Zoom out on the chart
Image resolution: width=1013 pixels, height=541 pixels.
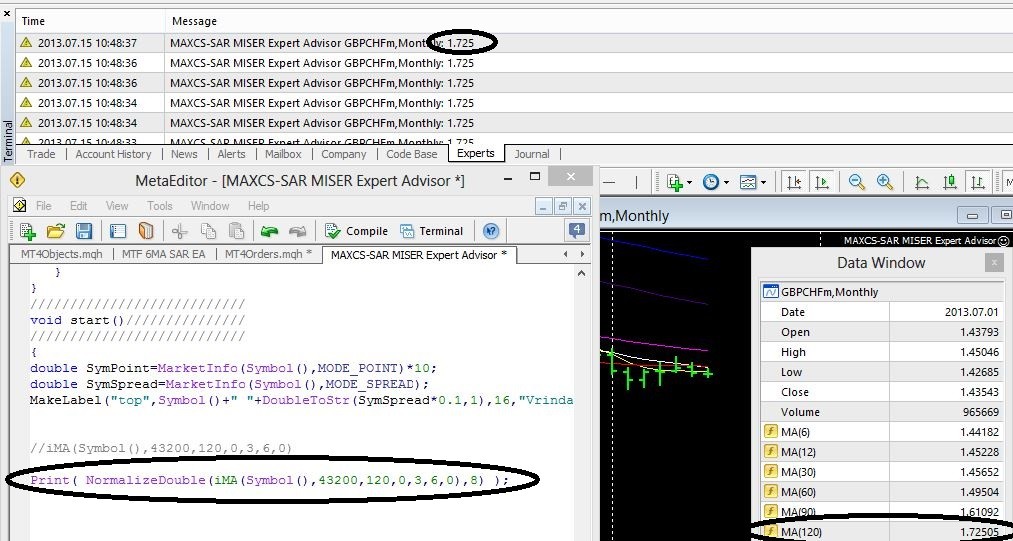pyautogui.click(x=857, y=182)
